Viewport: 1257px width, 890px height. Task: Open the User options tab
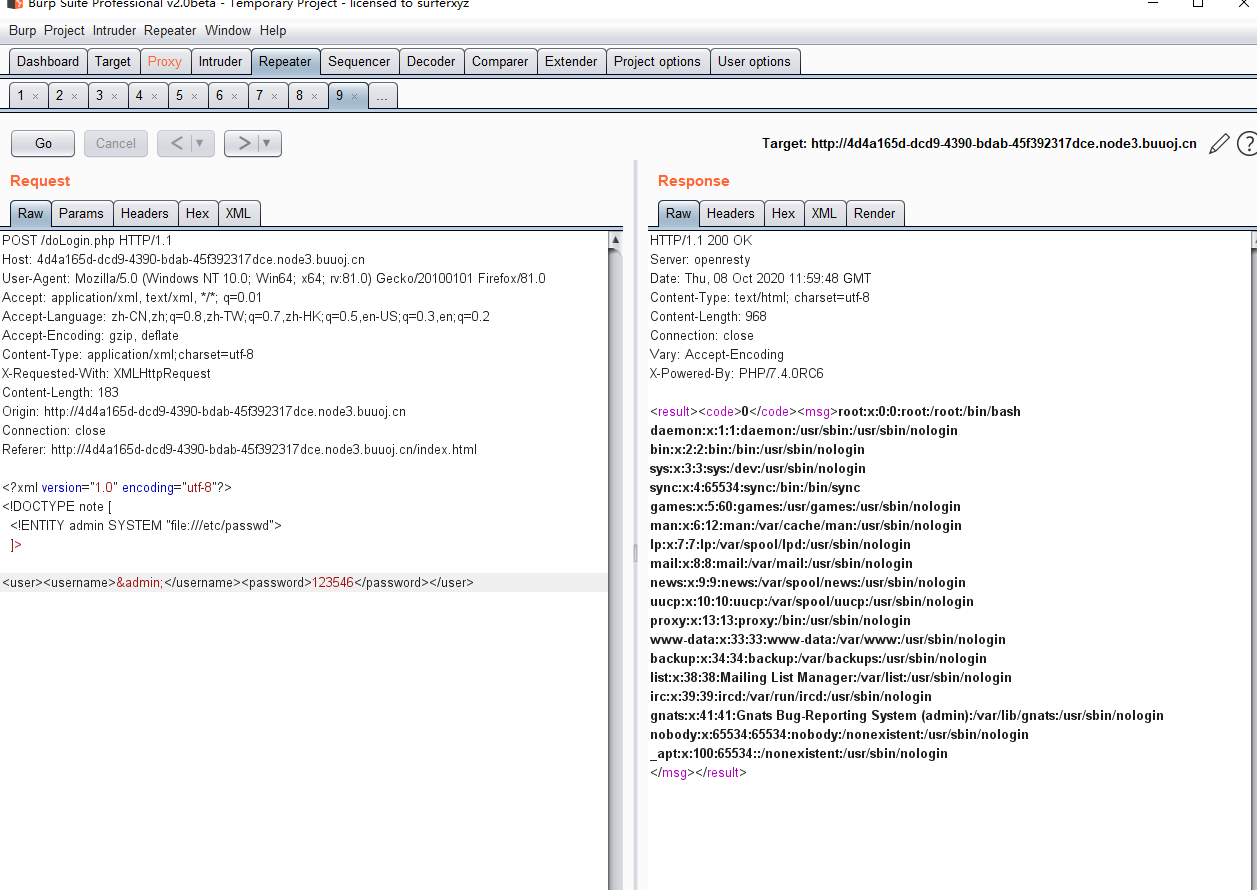tap(754, 61)
